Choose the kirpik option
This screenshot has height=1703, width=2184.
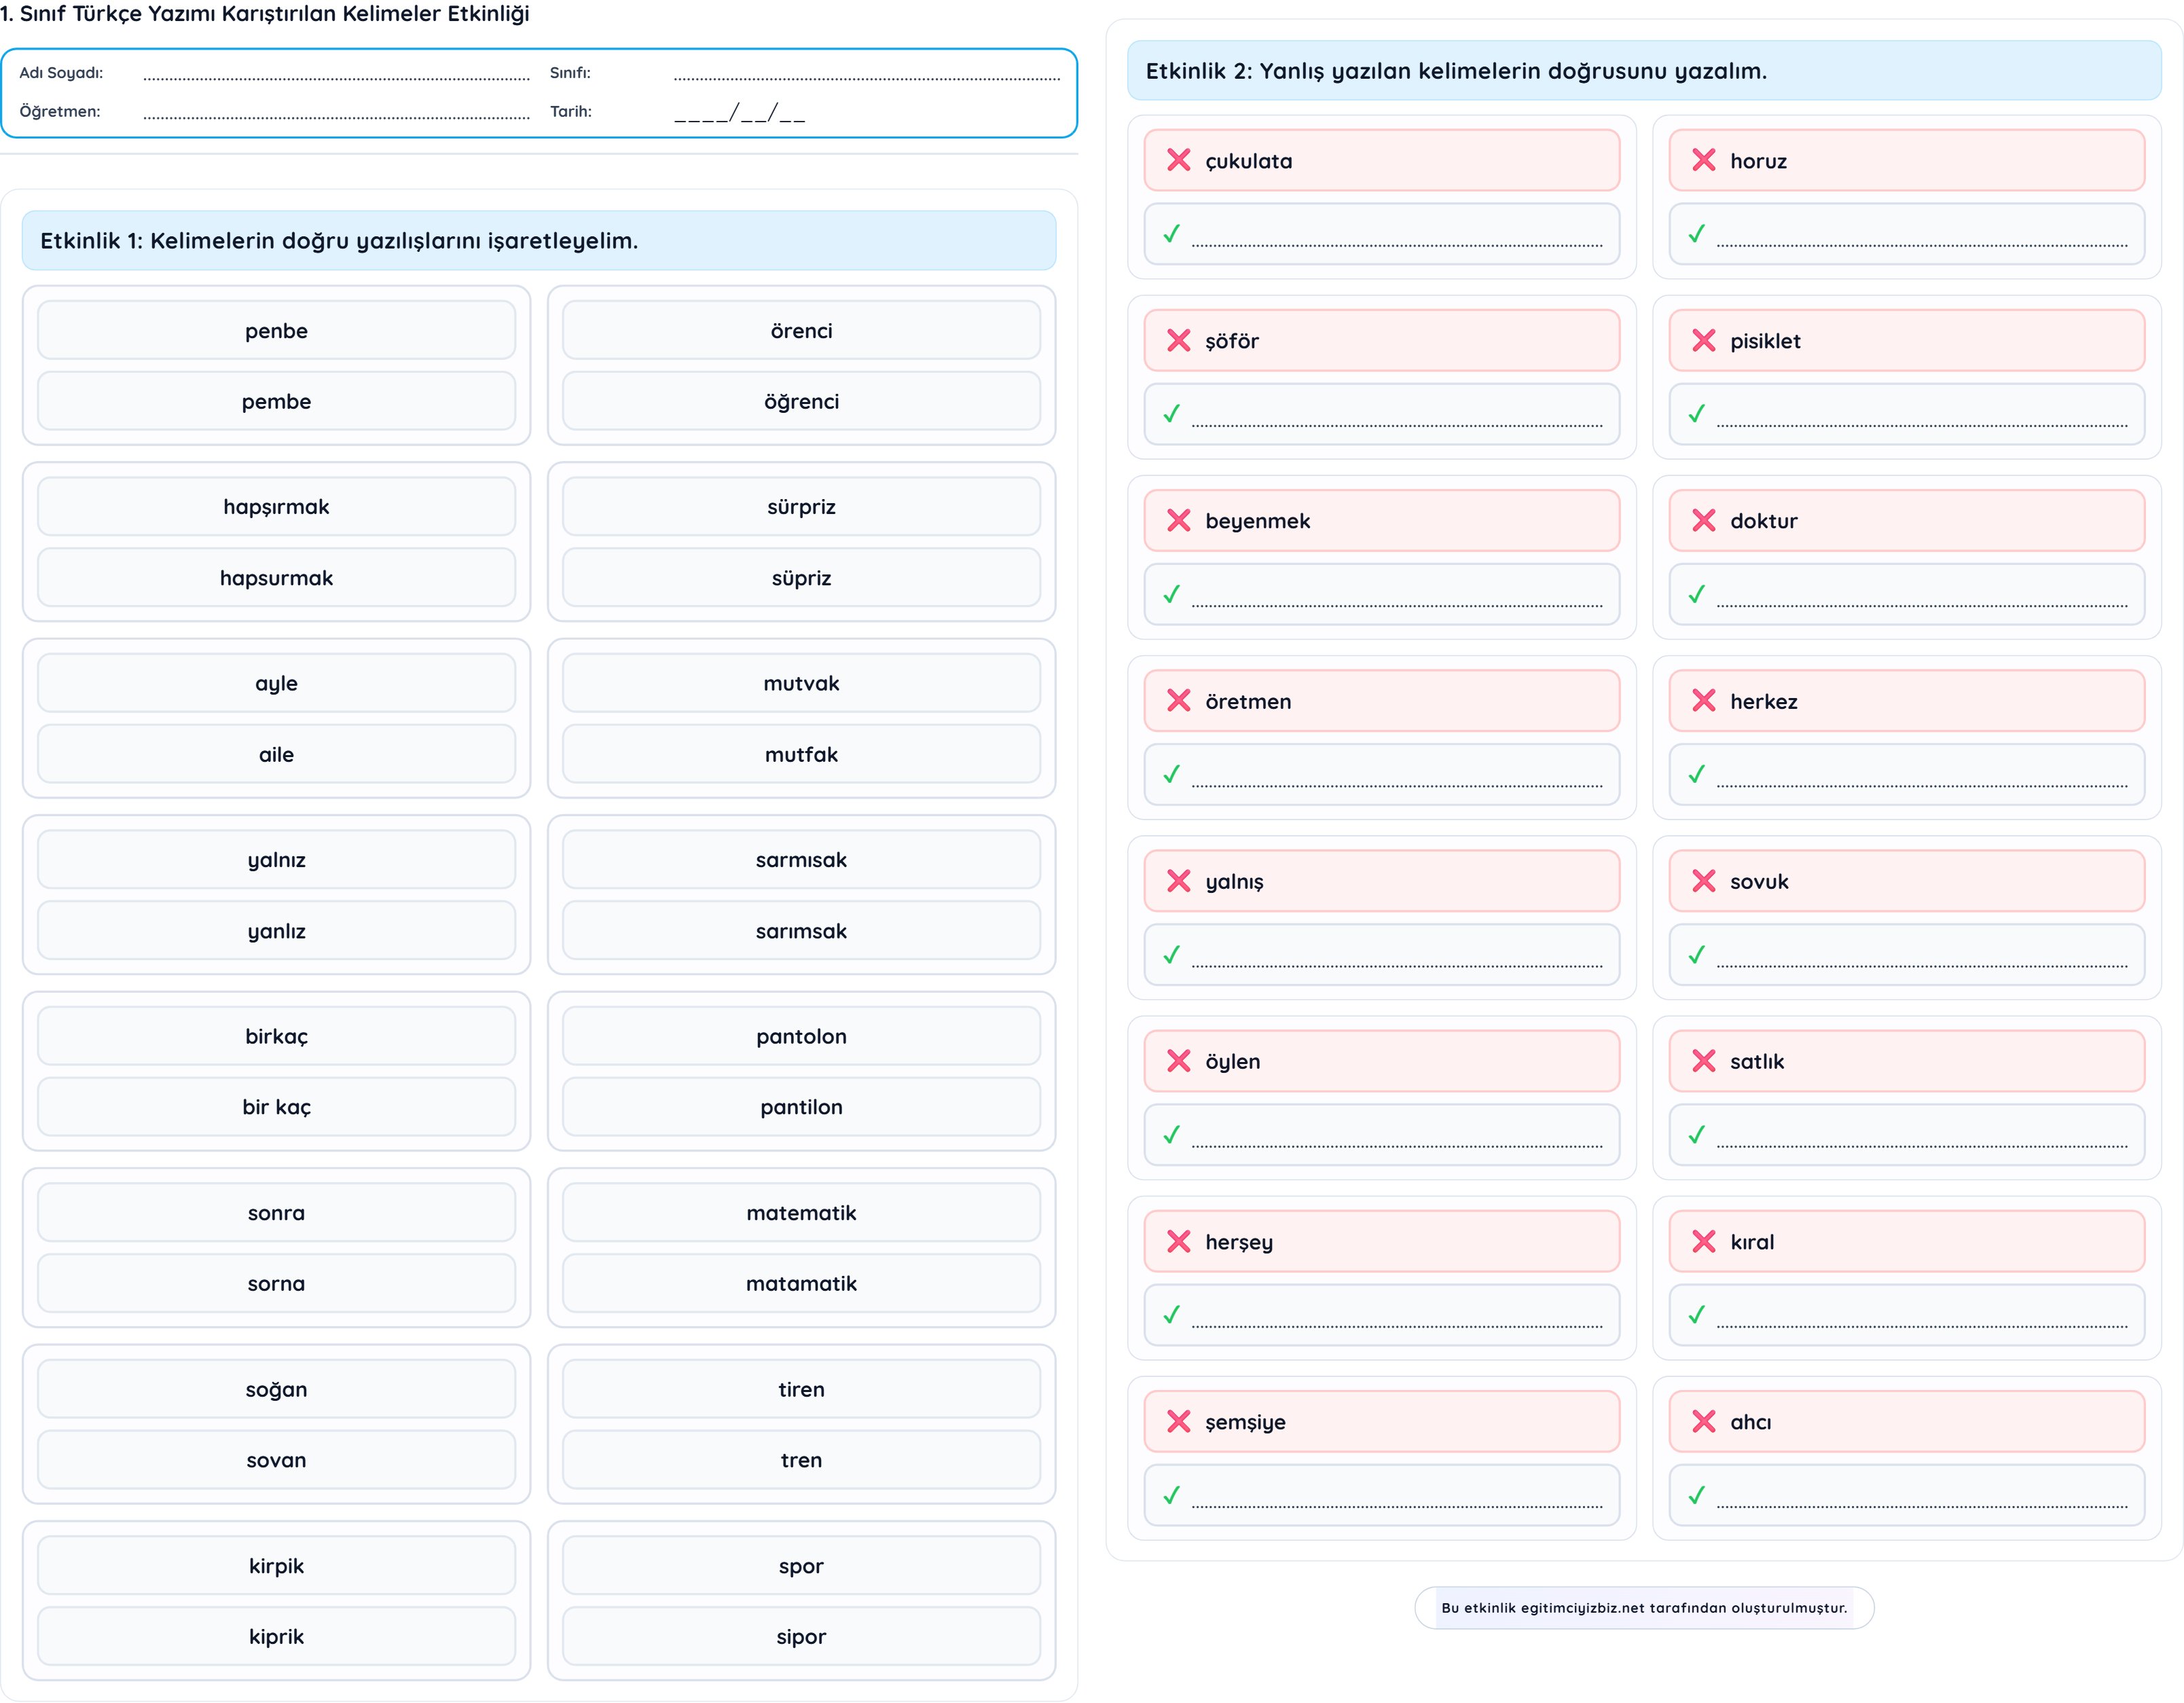pyautogui.click(x=276, y=1566)
